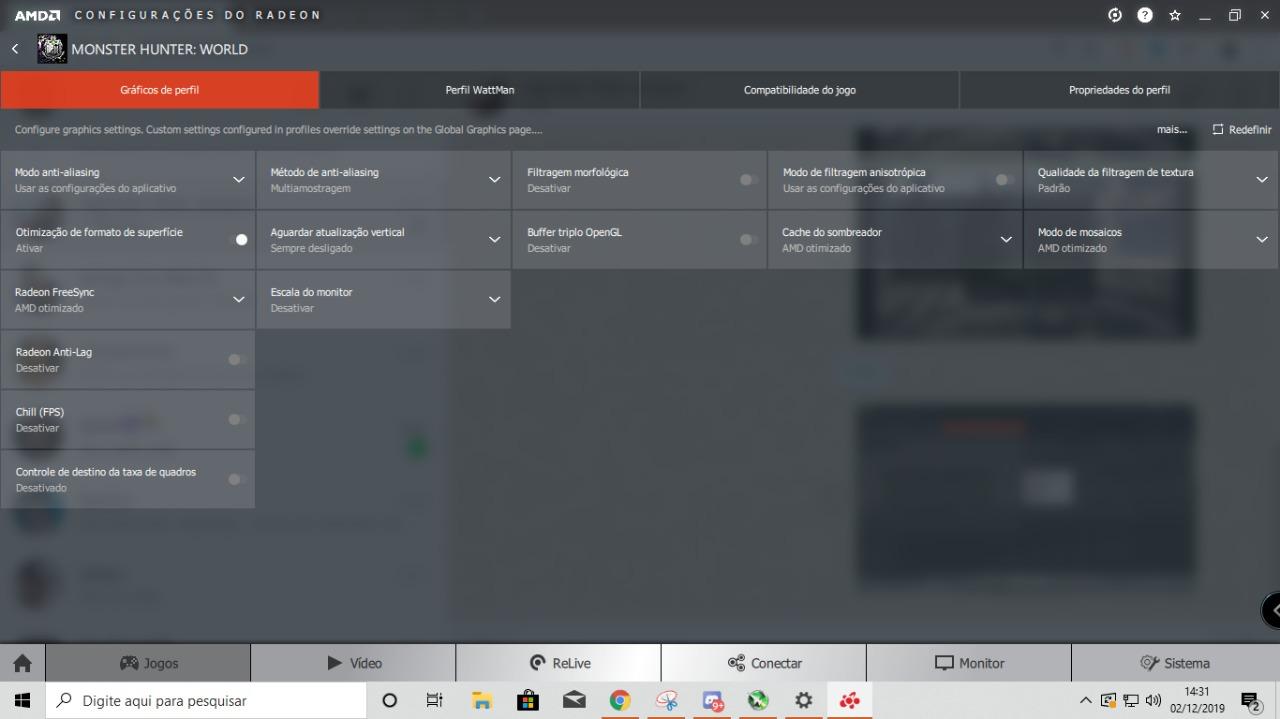The width and height of the screenshot is (1280, 719).
Task: Click the Home icon in the bottom bar
Action: (22, 664)
